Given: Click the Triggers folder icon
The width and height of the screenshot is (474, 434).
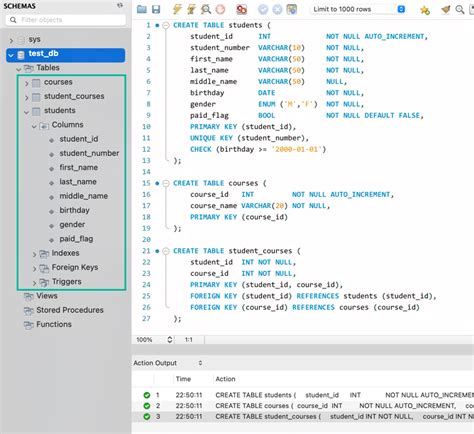Looking at the screenshot, I should [44, 283].
